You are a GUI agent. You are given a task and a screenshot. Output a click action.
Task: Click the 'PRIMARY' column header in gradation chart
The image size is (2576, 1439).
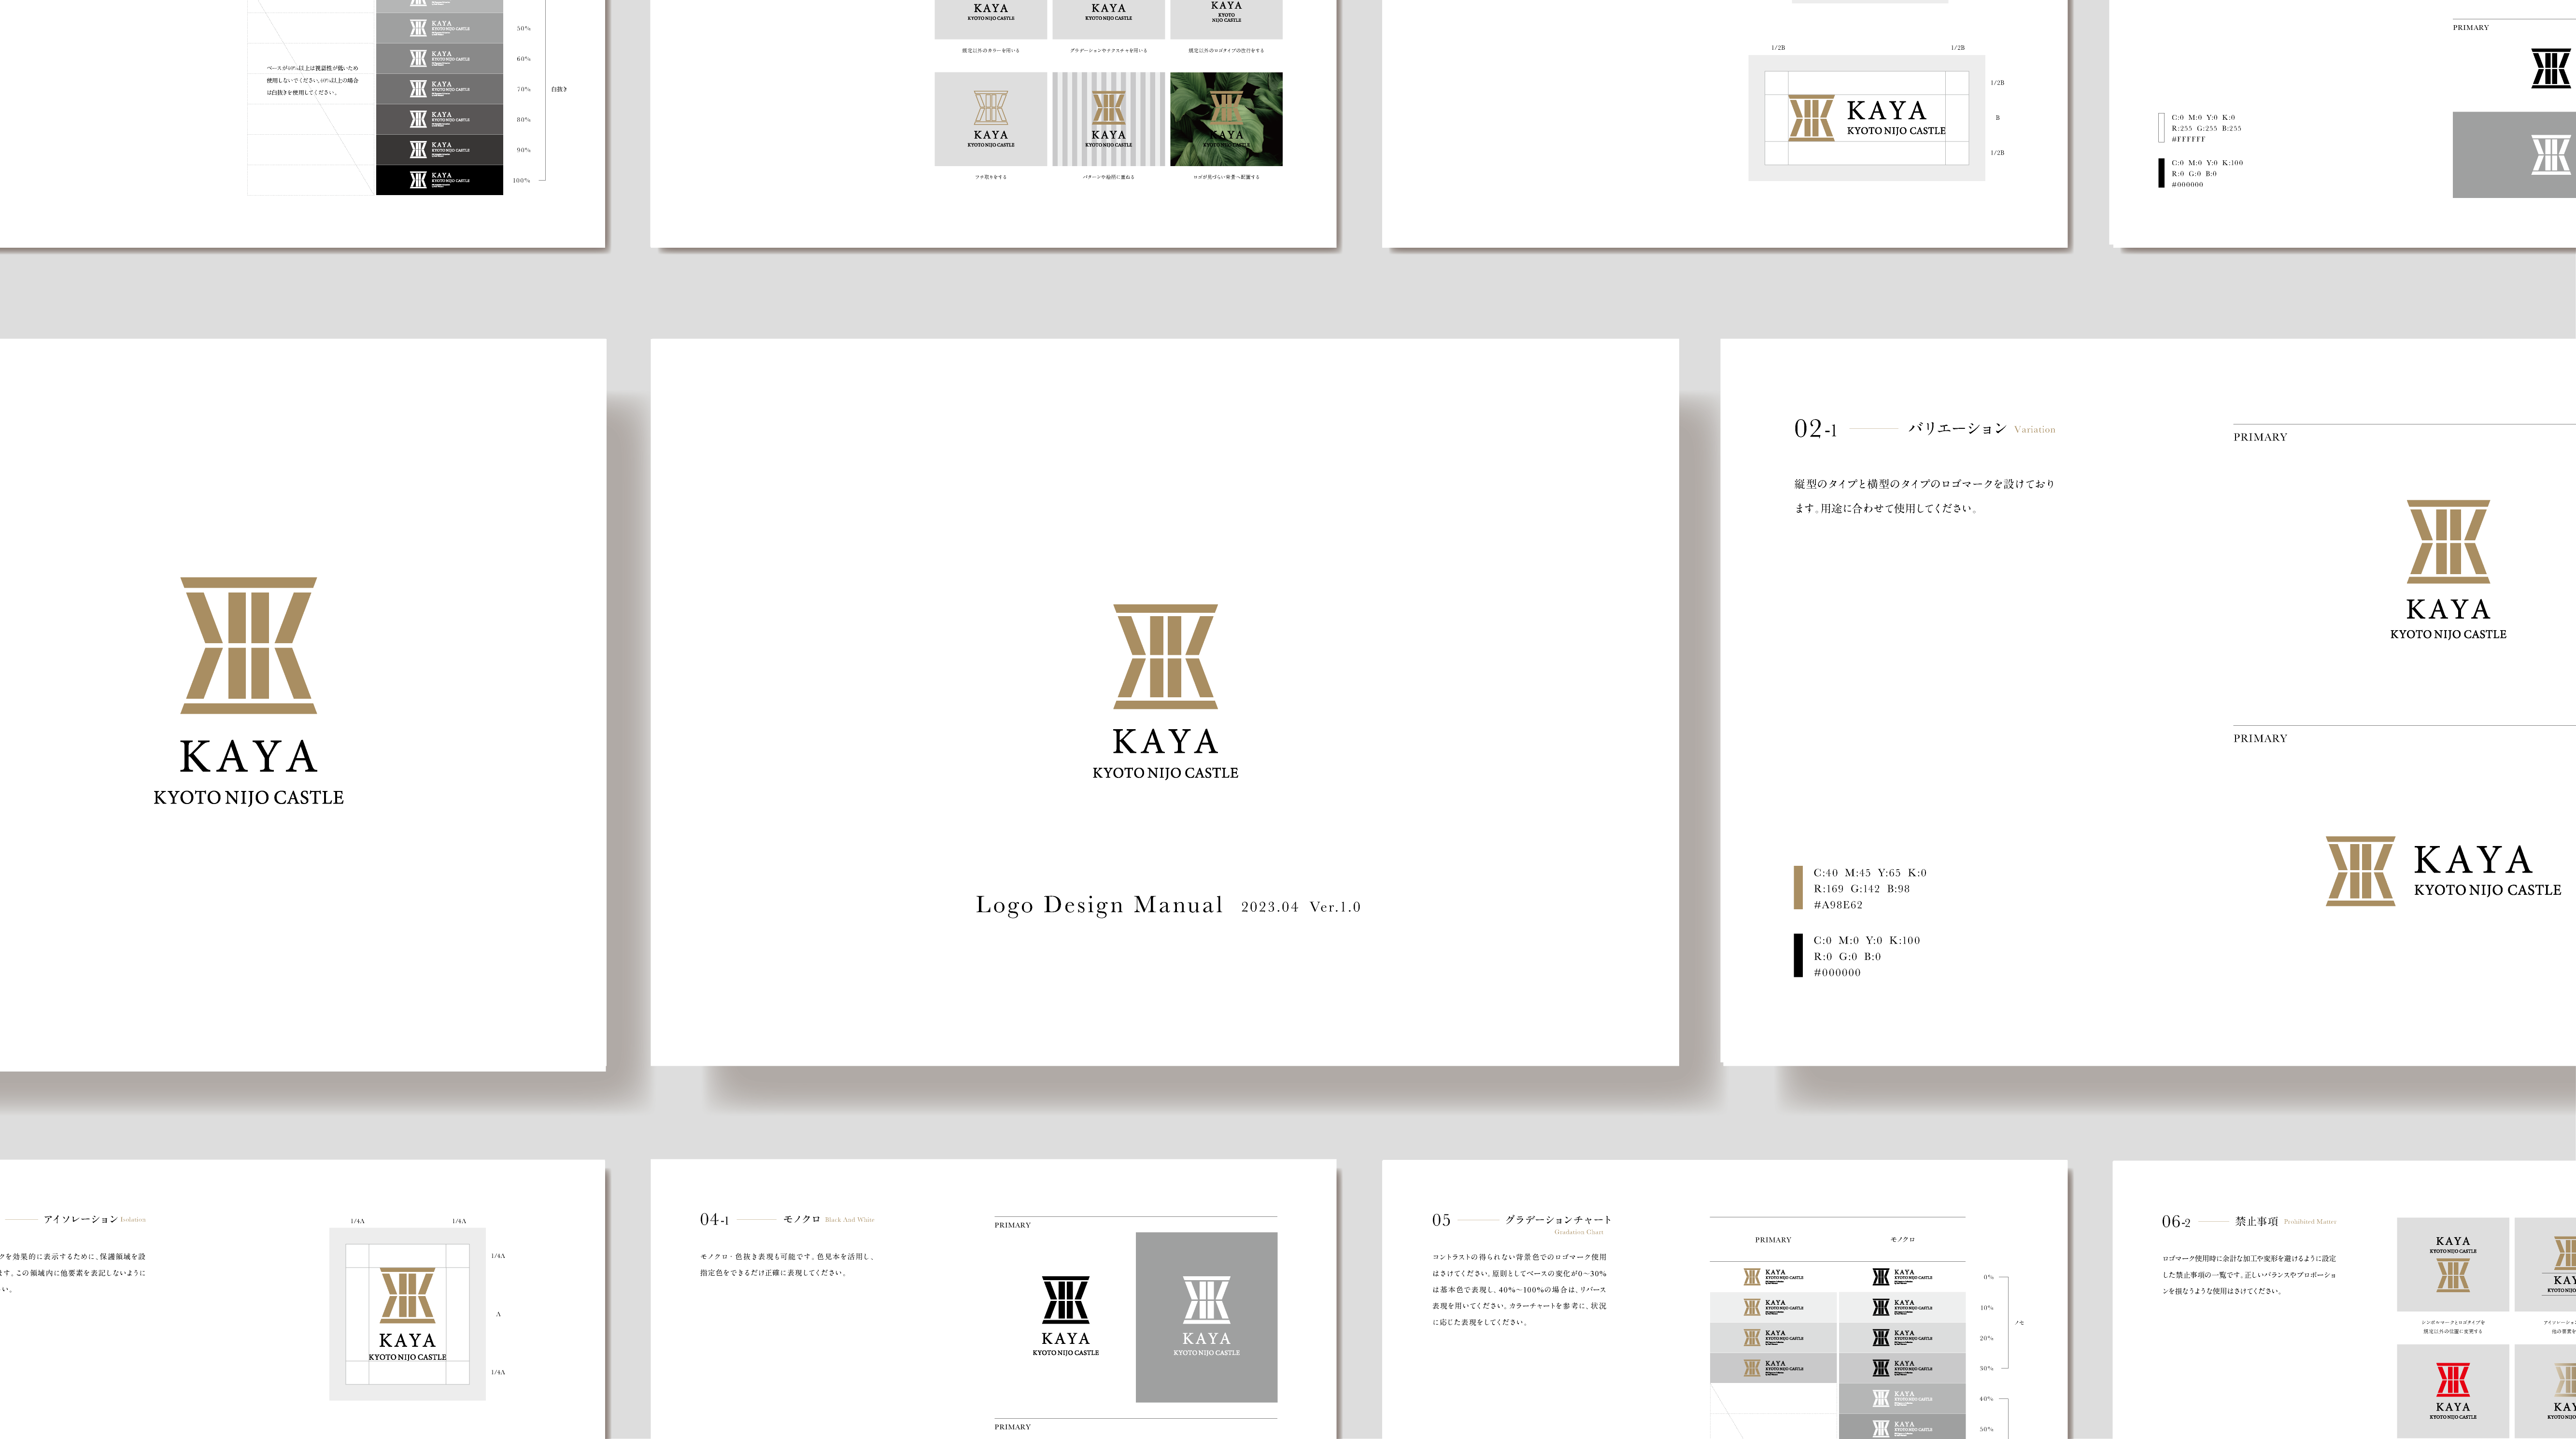click(x=1773, y=1240)
